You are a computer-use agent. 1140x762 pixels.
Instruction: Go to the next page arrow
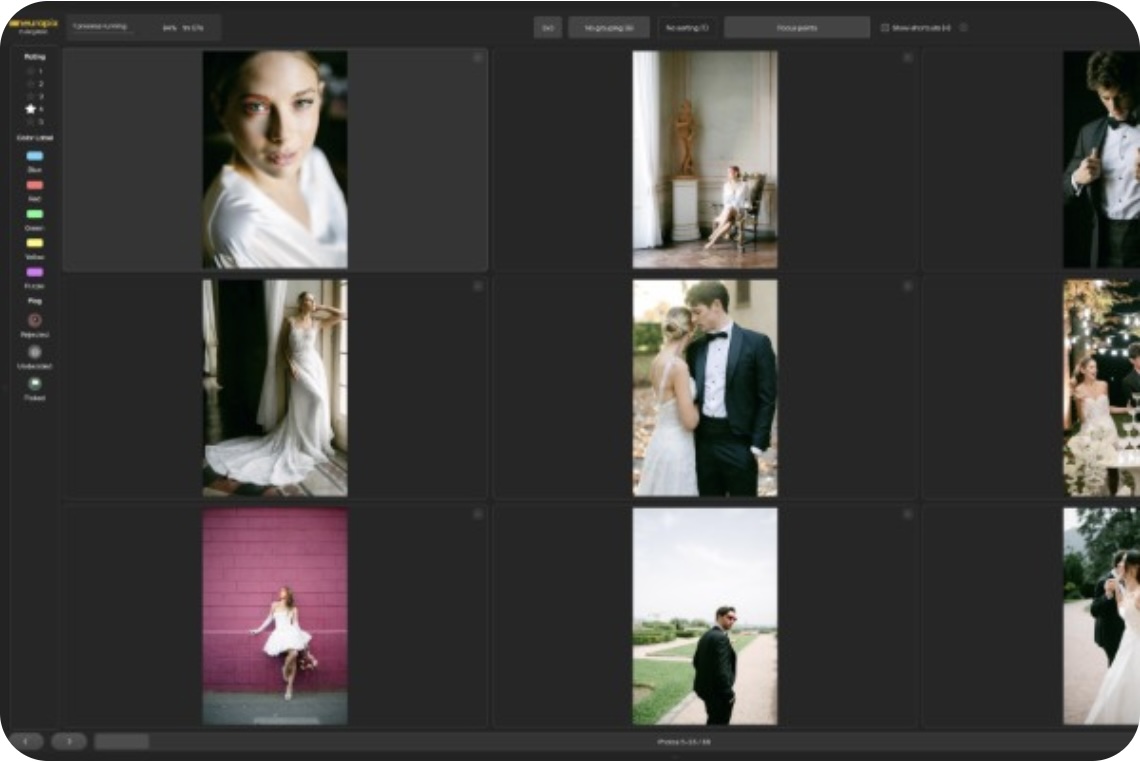point(69,741)
